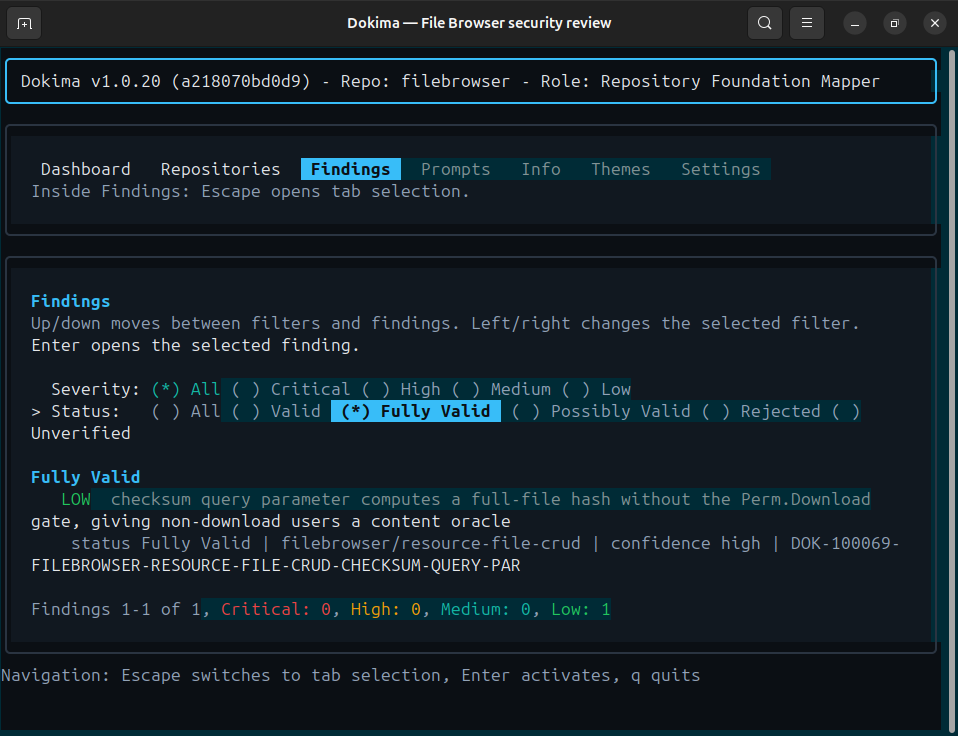Select Severity filter Medium
The width and height of the screenshot is (958, 736).
(501, 389)
